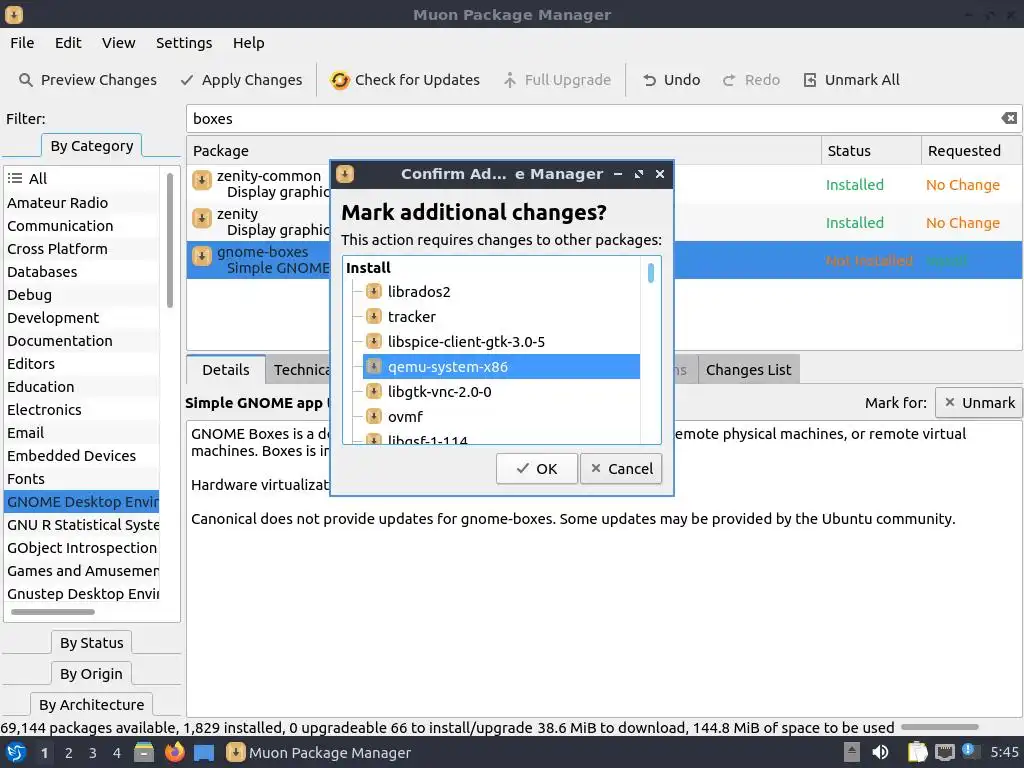The height and width of the screenshot is (768, 1024).
Task: Click the Preview Changes magnifier icon
Action: (25, 80)
